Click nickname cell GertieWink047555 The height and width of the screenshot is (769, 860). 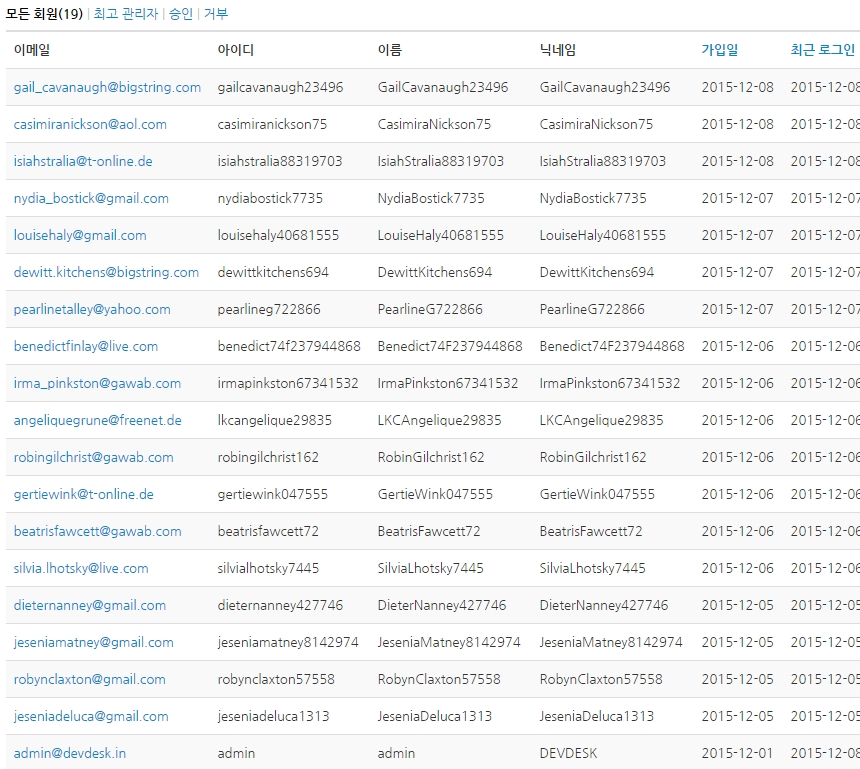tap(597, 495)
